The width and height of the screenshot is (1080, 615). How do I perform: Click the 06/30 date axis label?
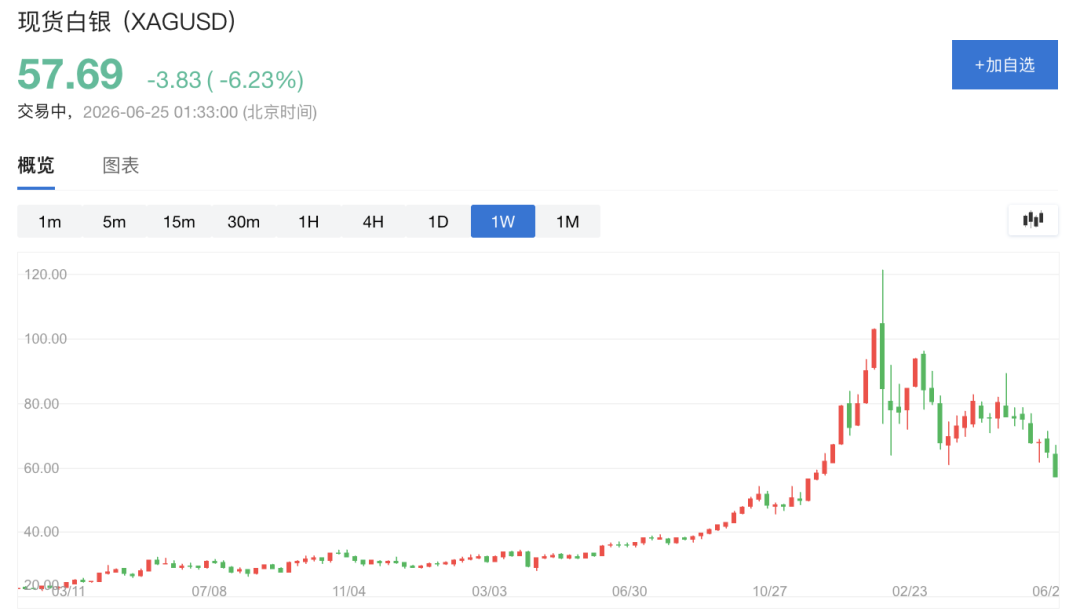[x=630, y=591]
